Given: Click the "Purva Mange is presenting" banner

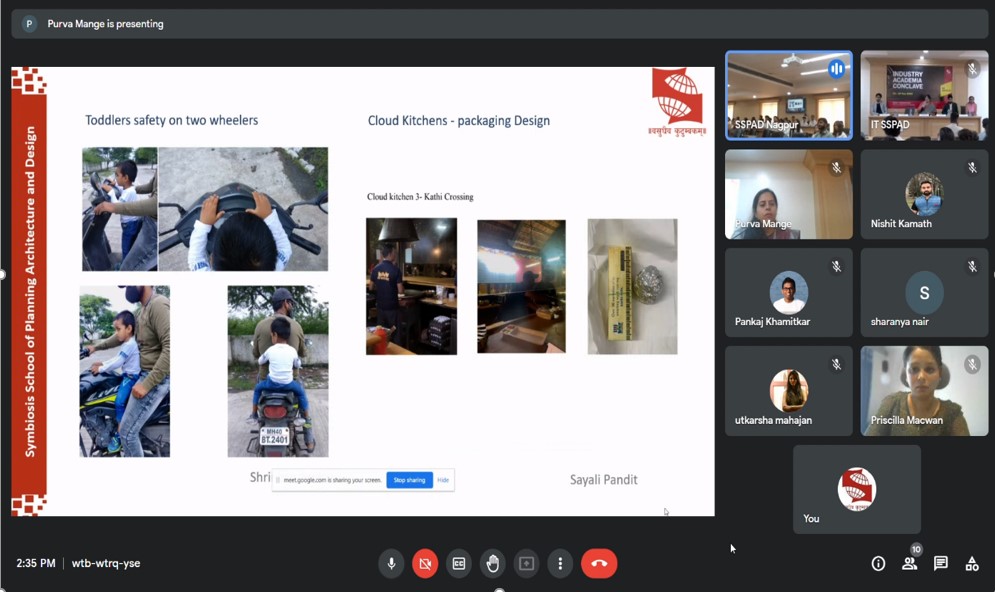Looking at the screenshot, I should [x=105, y=24].
